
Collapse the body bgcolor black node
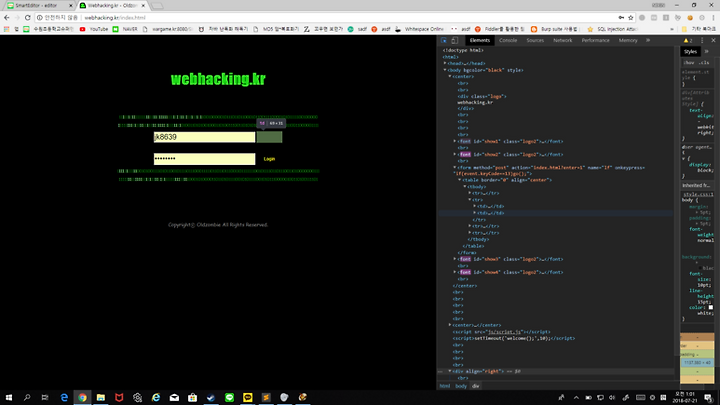click(x=444, y=70)
